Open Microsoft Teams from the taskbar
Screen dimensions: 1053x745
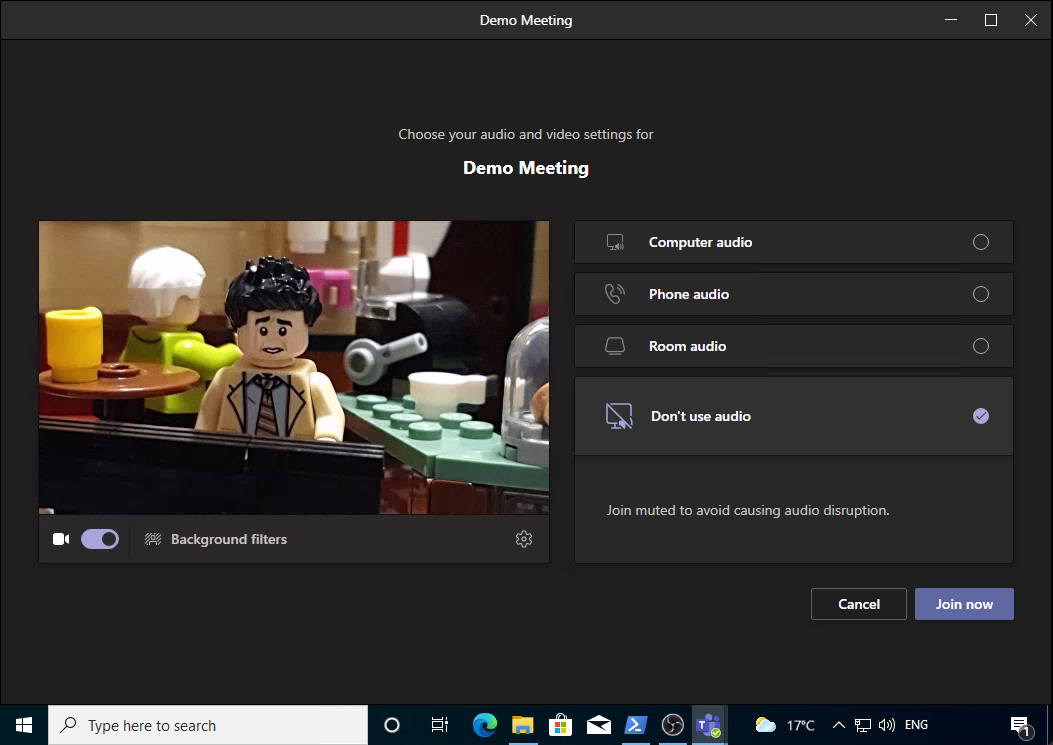click(710, 725)
